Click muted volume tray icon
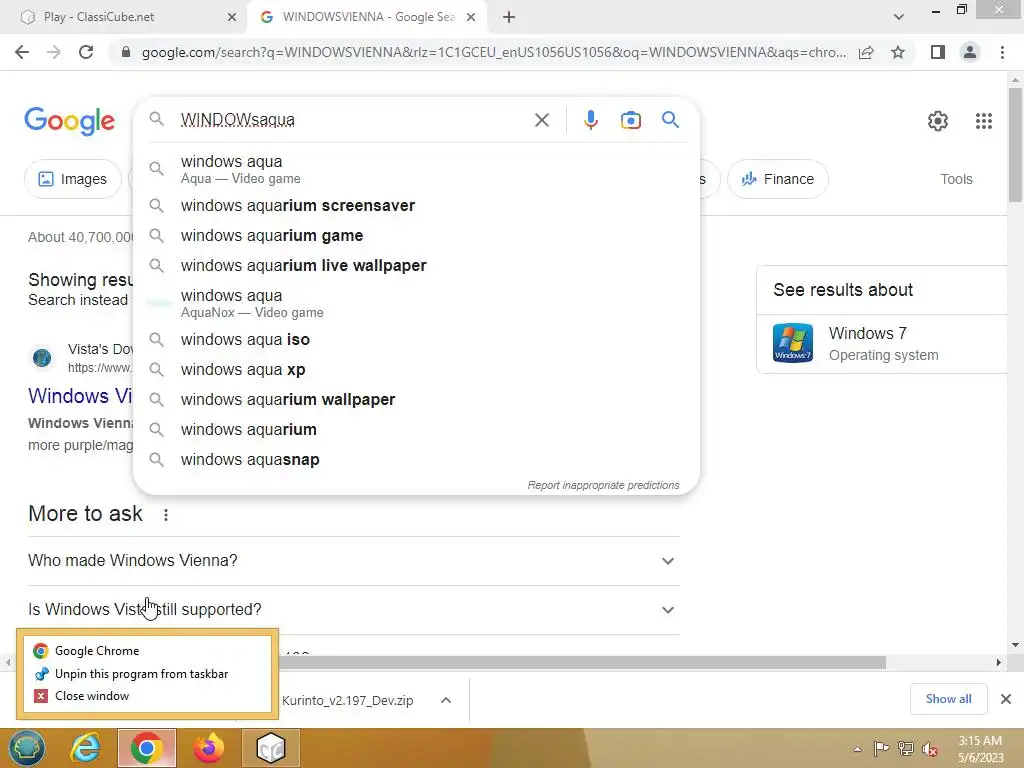The height and width of the screenshot is (768, 1024). click(x=929, y=748)
